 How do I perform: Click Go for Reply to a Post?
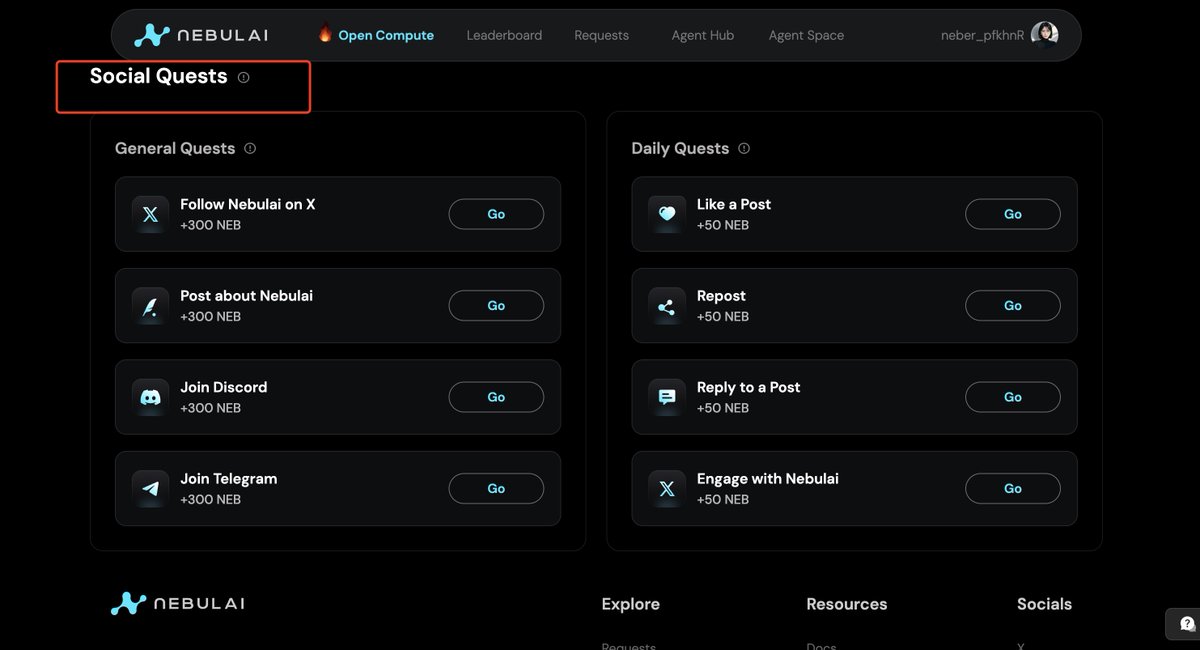1013,397
